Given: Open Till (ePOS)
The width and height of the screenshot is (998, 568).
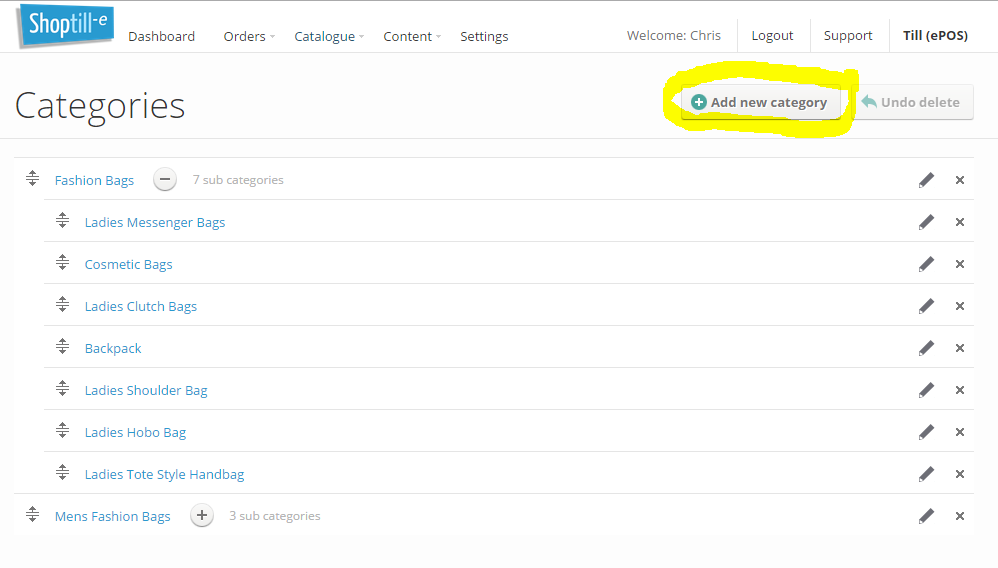Looking at the screenshot, I should [x=935, y=36].
